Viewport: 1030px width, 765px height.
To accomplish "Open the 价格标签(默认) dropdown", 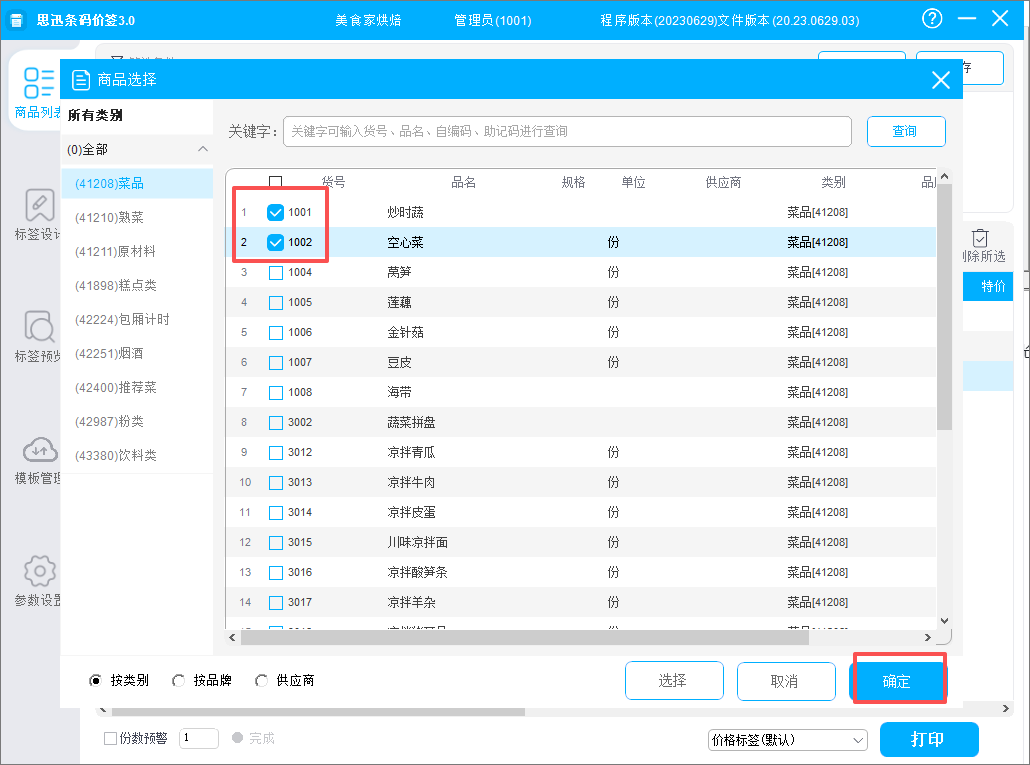I will click(x=788, y=740).
